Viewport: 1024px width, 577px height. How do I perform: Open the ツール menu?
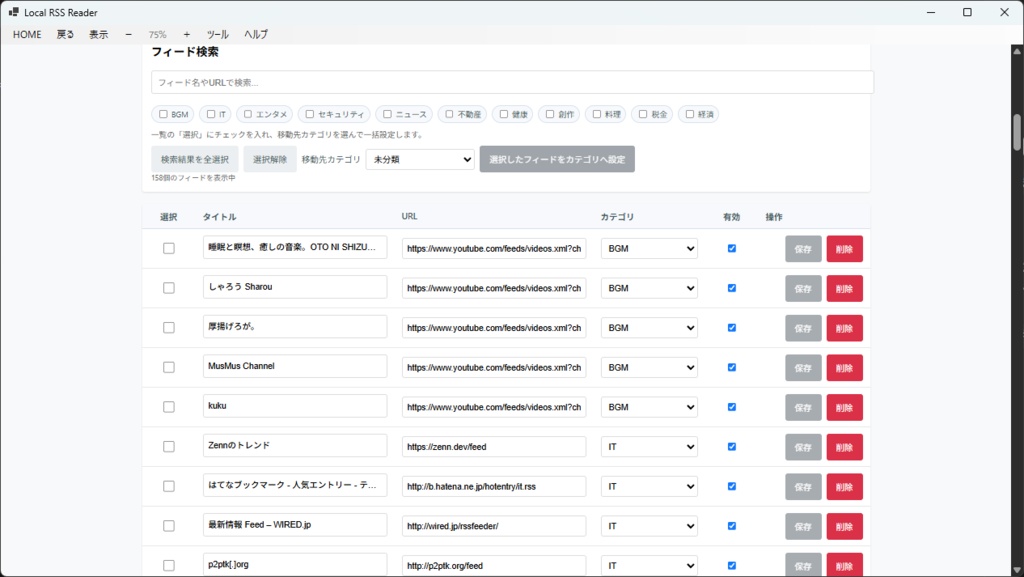[217, 35]
